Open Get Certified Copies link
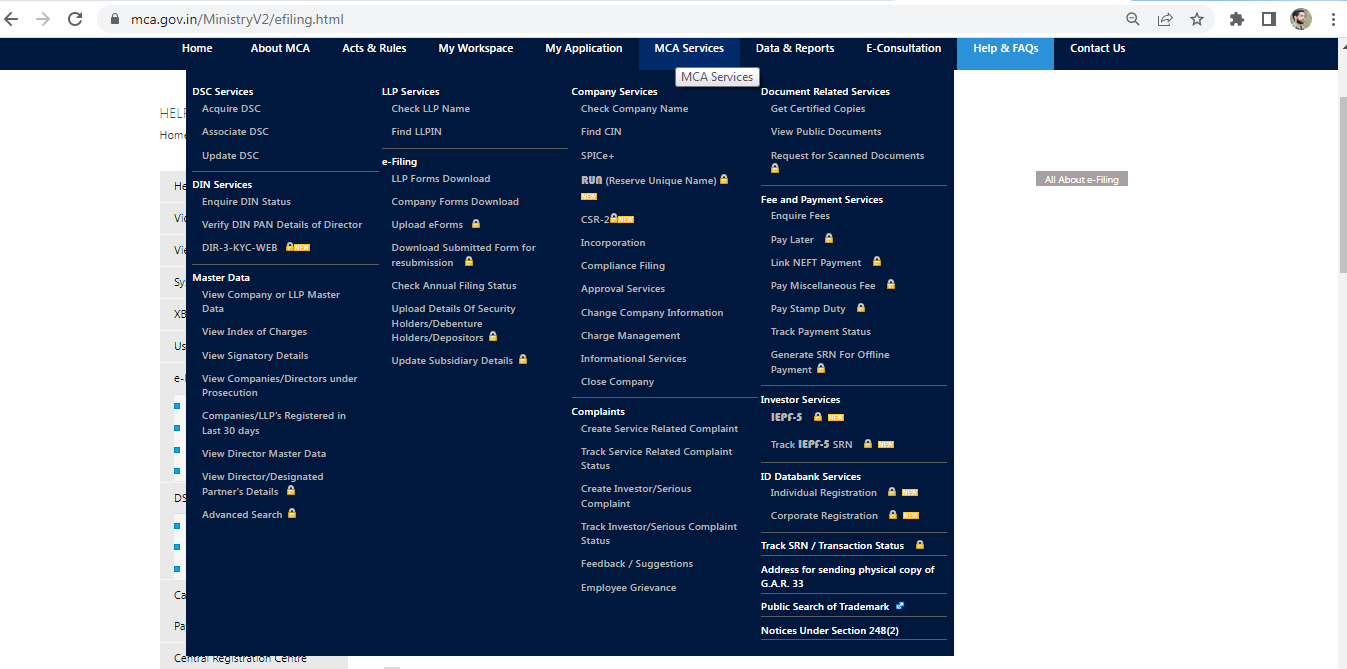 (x=818, y=108)
